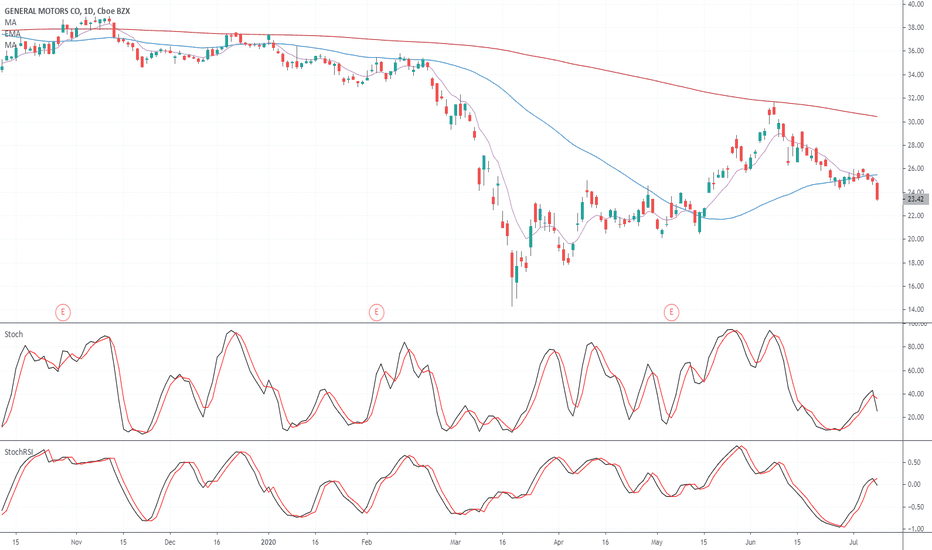
Task: Click the -0.50 level on StochRSI axis
Action: click(x=913, y=507)
